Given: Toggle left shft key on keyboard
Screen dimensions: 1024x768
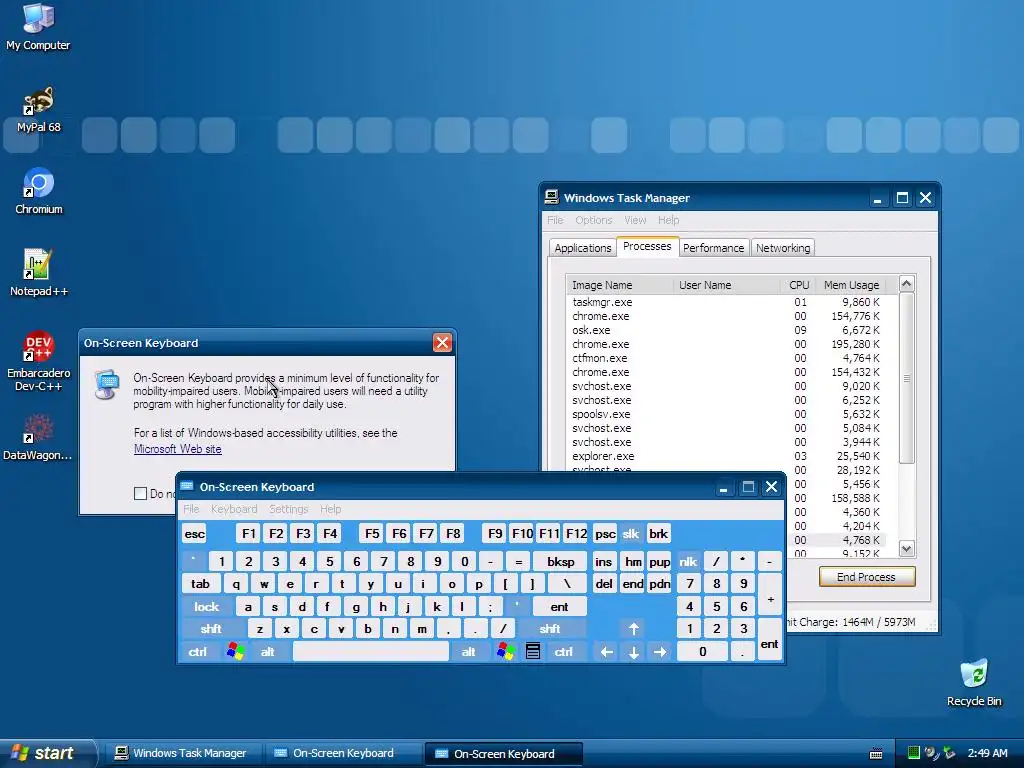Looking at the screenshot, I should pos(211,629).
